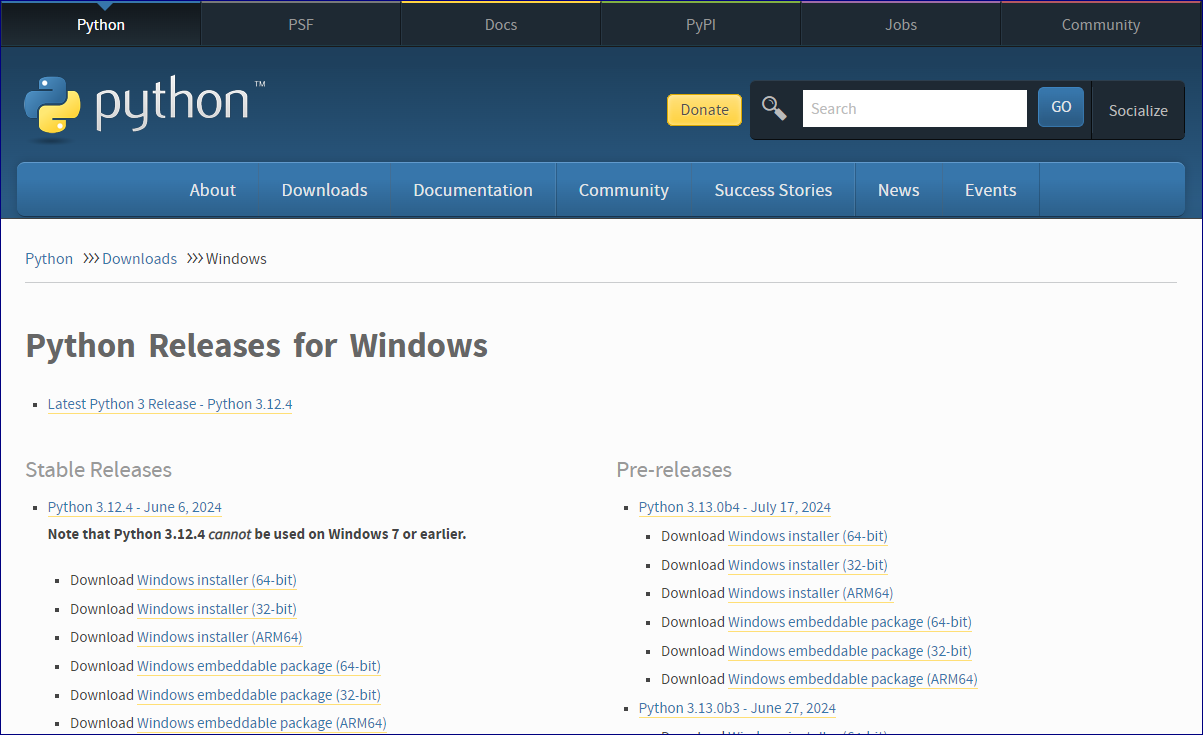The image size is (1203, 735).
Task: Click the Pre-releases heading
Action: (674, 470)
